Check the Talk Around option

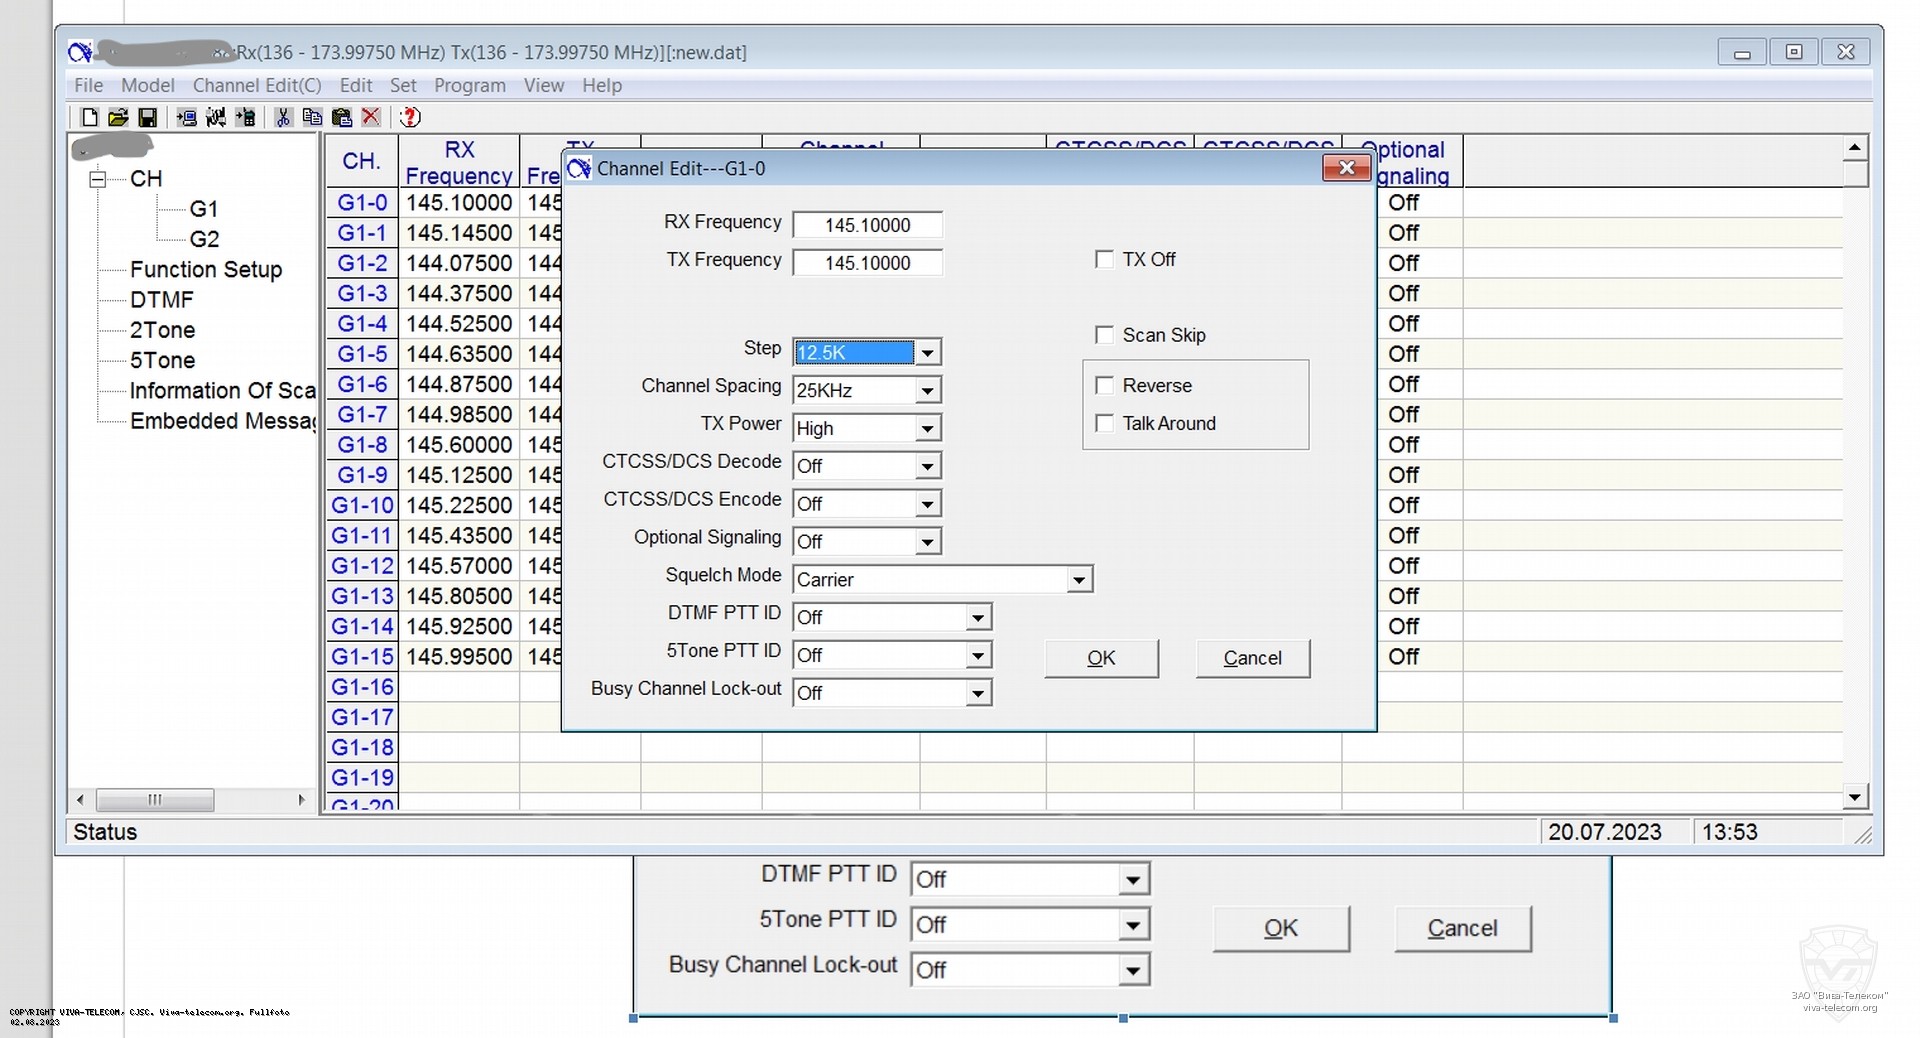pyautogui.click(x=1105, y=424)
